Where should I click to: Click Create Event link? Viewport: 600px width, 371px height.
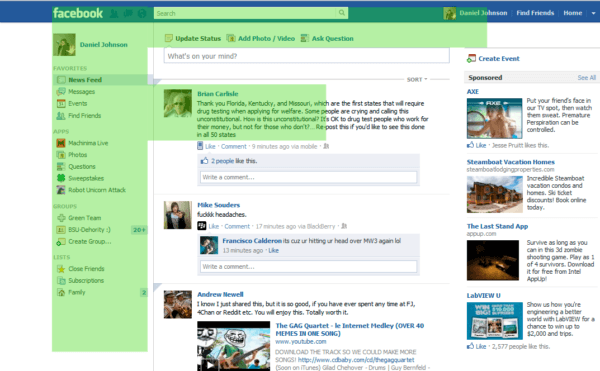click(499, 59)
